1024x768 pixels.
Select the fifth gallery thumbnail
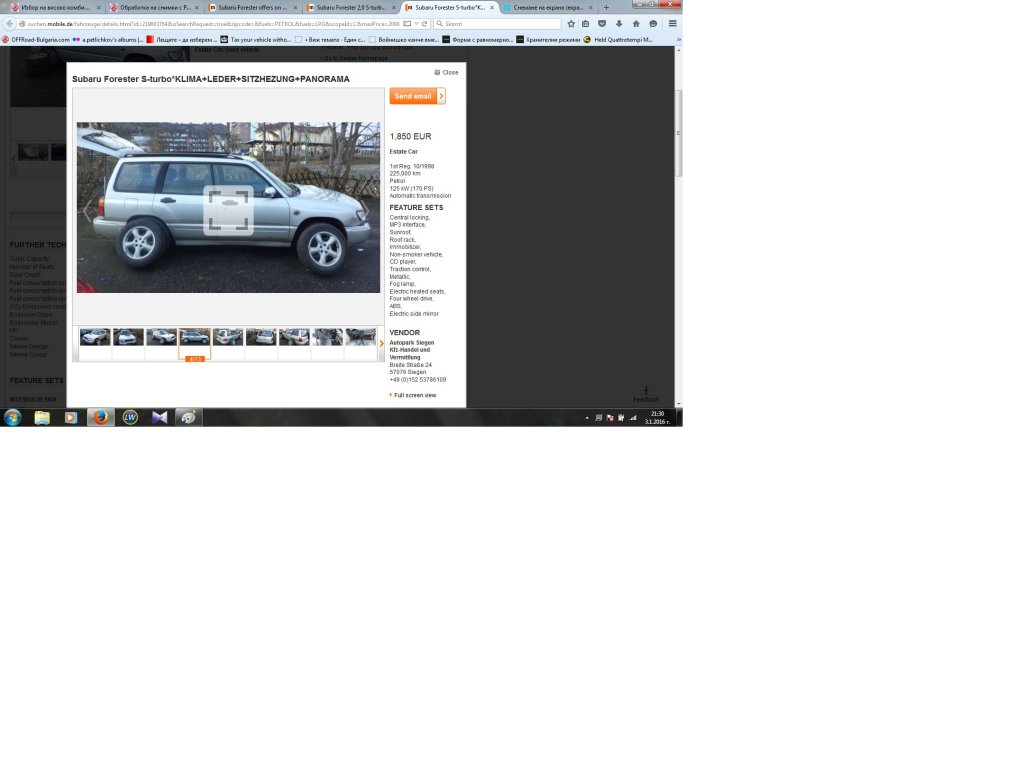[228, 337]
